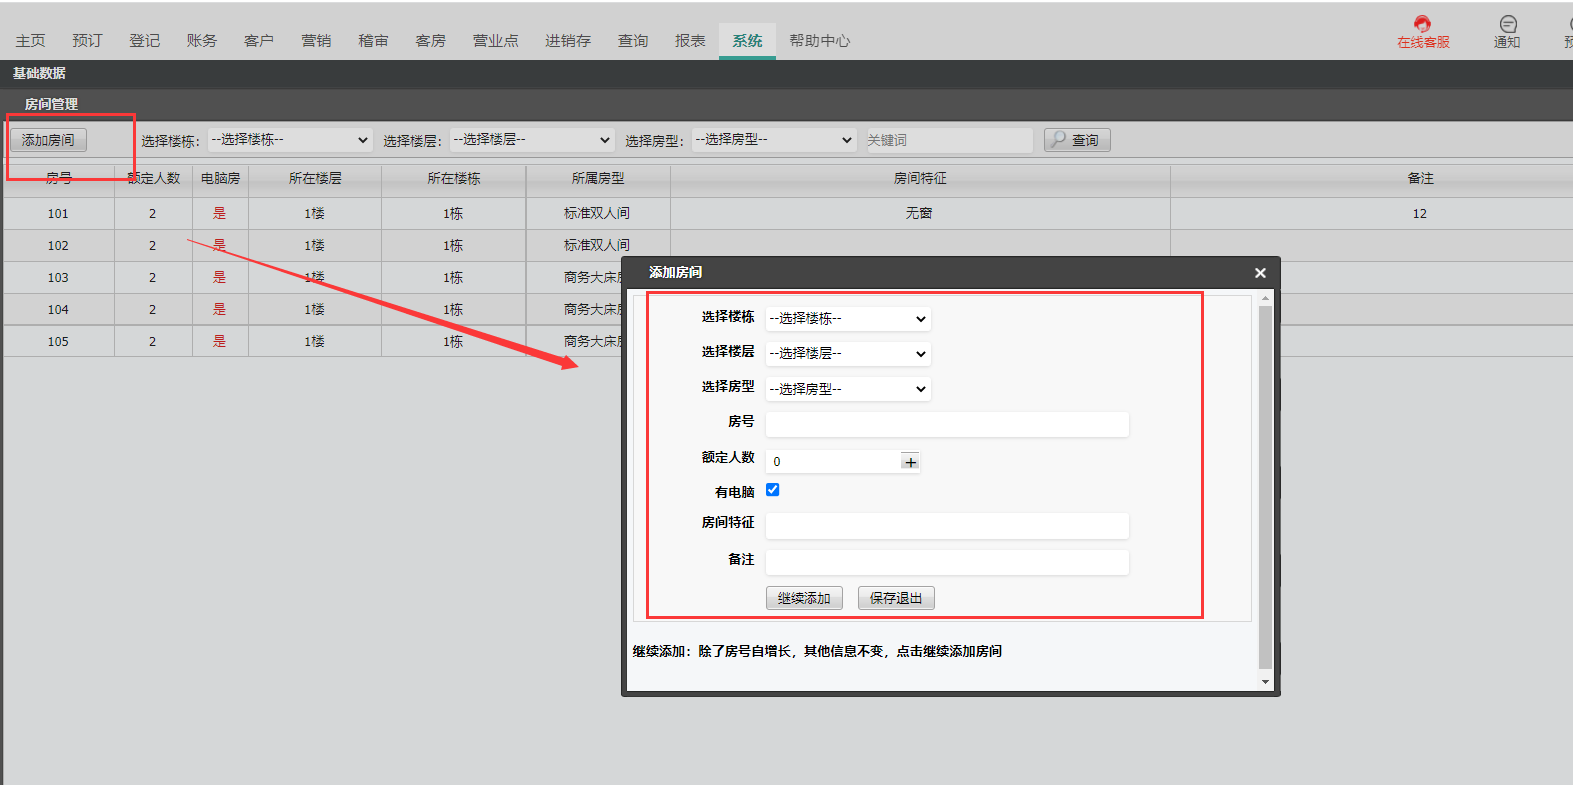This screenshot has height=785, width=1573.
Task: Click the 继续添加 button
Action: point(804,598)
